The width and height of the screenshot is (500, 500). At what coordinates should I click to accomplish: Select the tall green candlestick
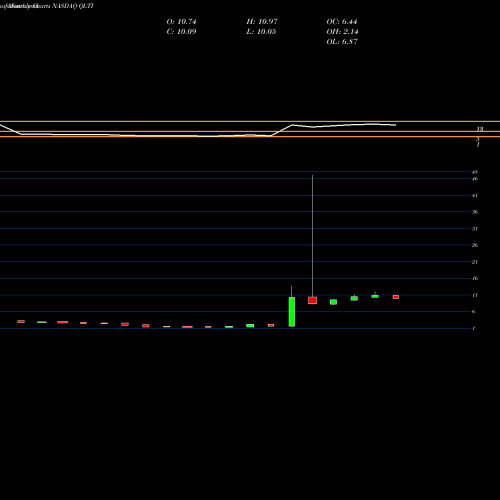292,312
